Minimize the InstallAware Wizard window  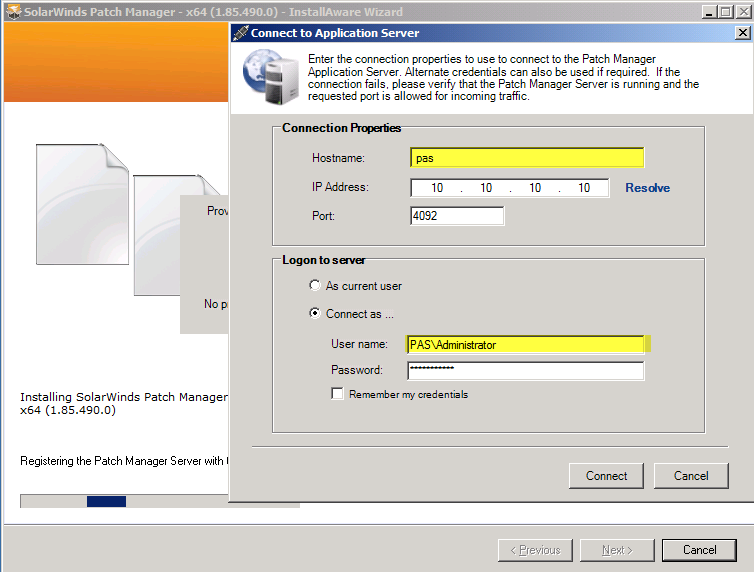(x=709, y=12)
